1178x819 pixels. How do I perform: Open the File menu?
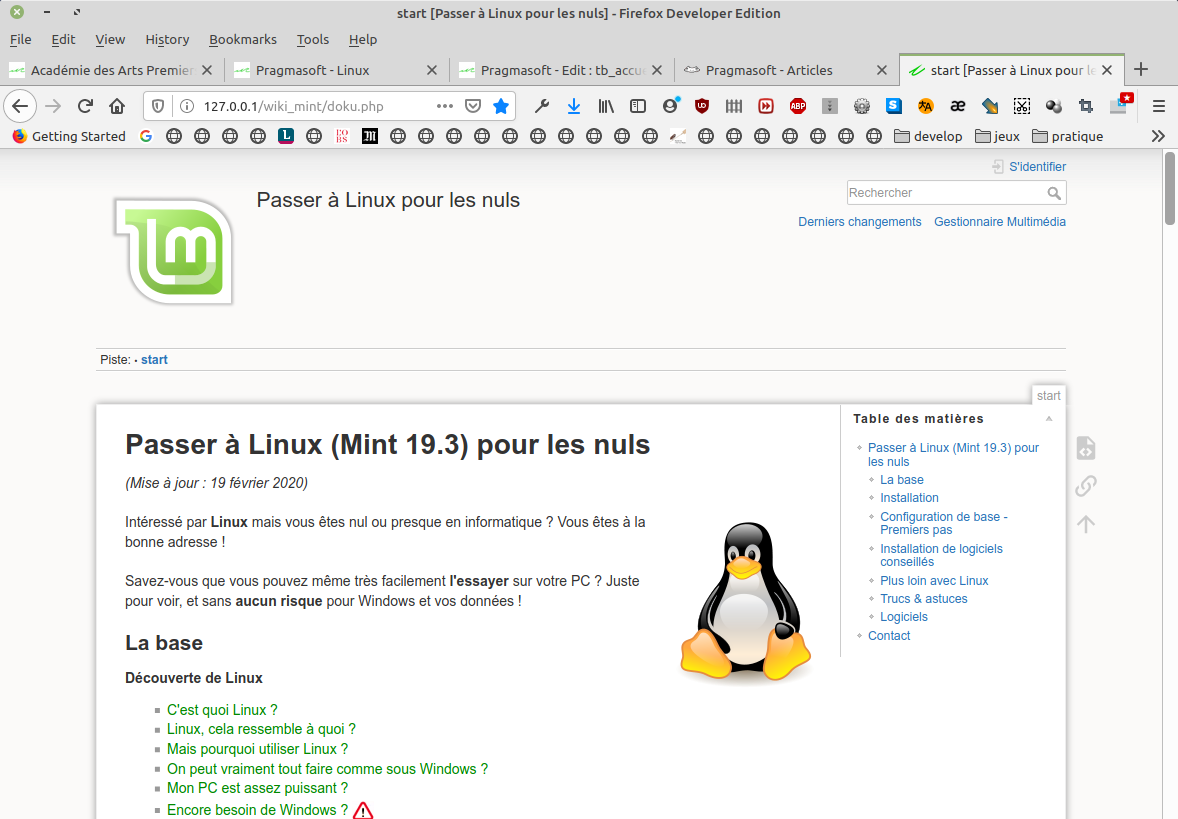(20, 40)
